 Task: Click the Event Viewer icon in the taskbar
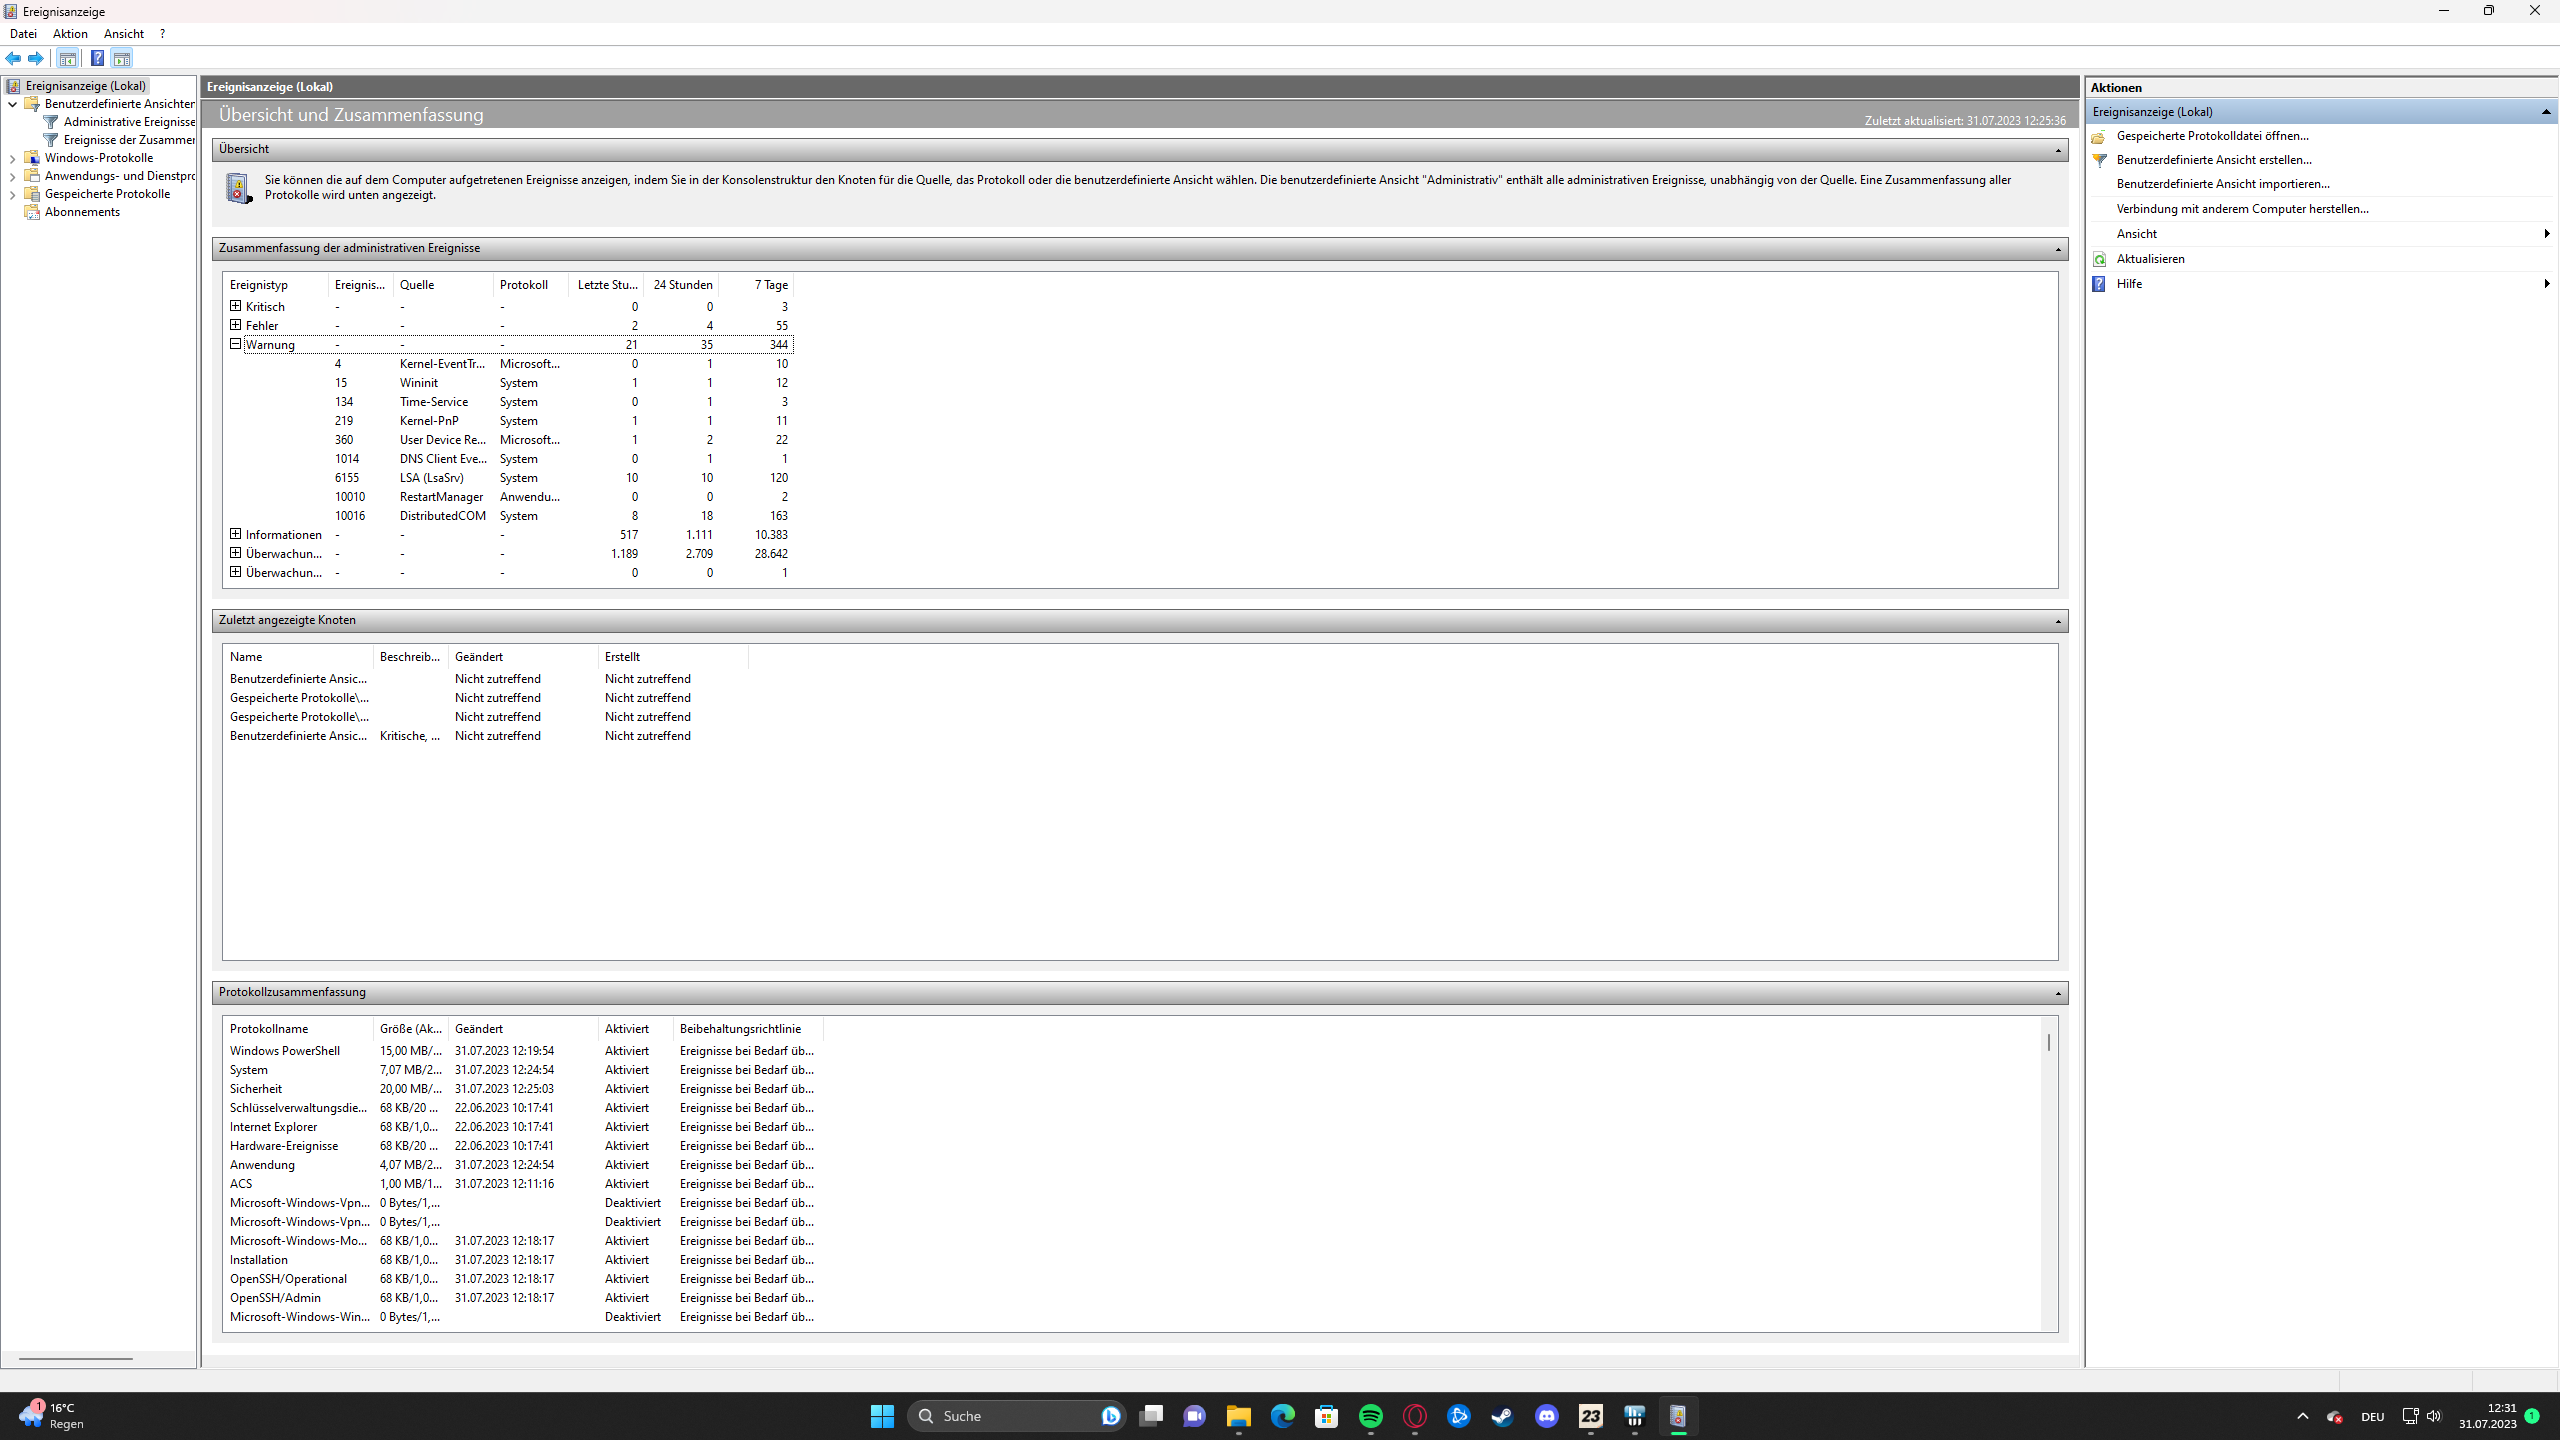[1679, 1416]
